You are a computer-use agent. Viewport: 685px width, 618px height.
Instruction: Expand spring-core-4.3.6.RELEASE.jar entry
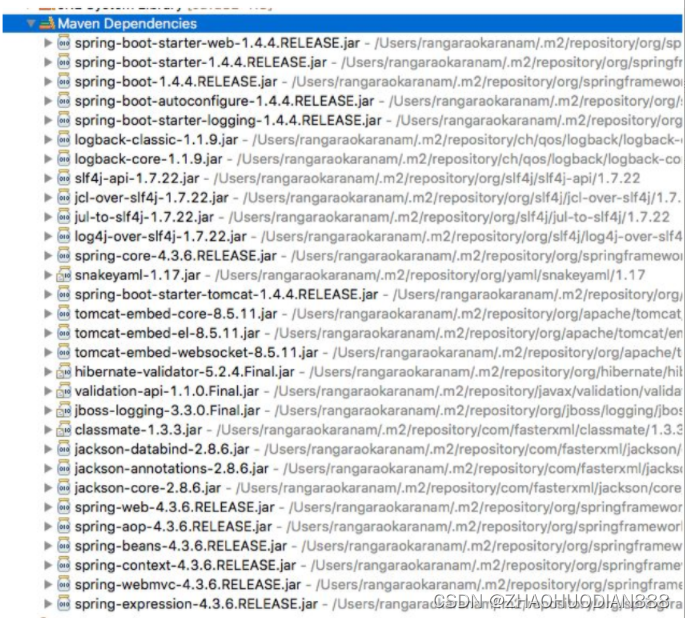click(48, 255)
